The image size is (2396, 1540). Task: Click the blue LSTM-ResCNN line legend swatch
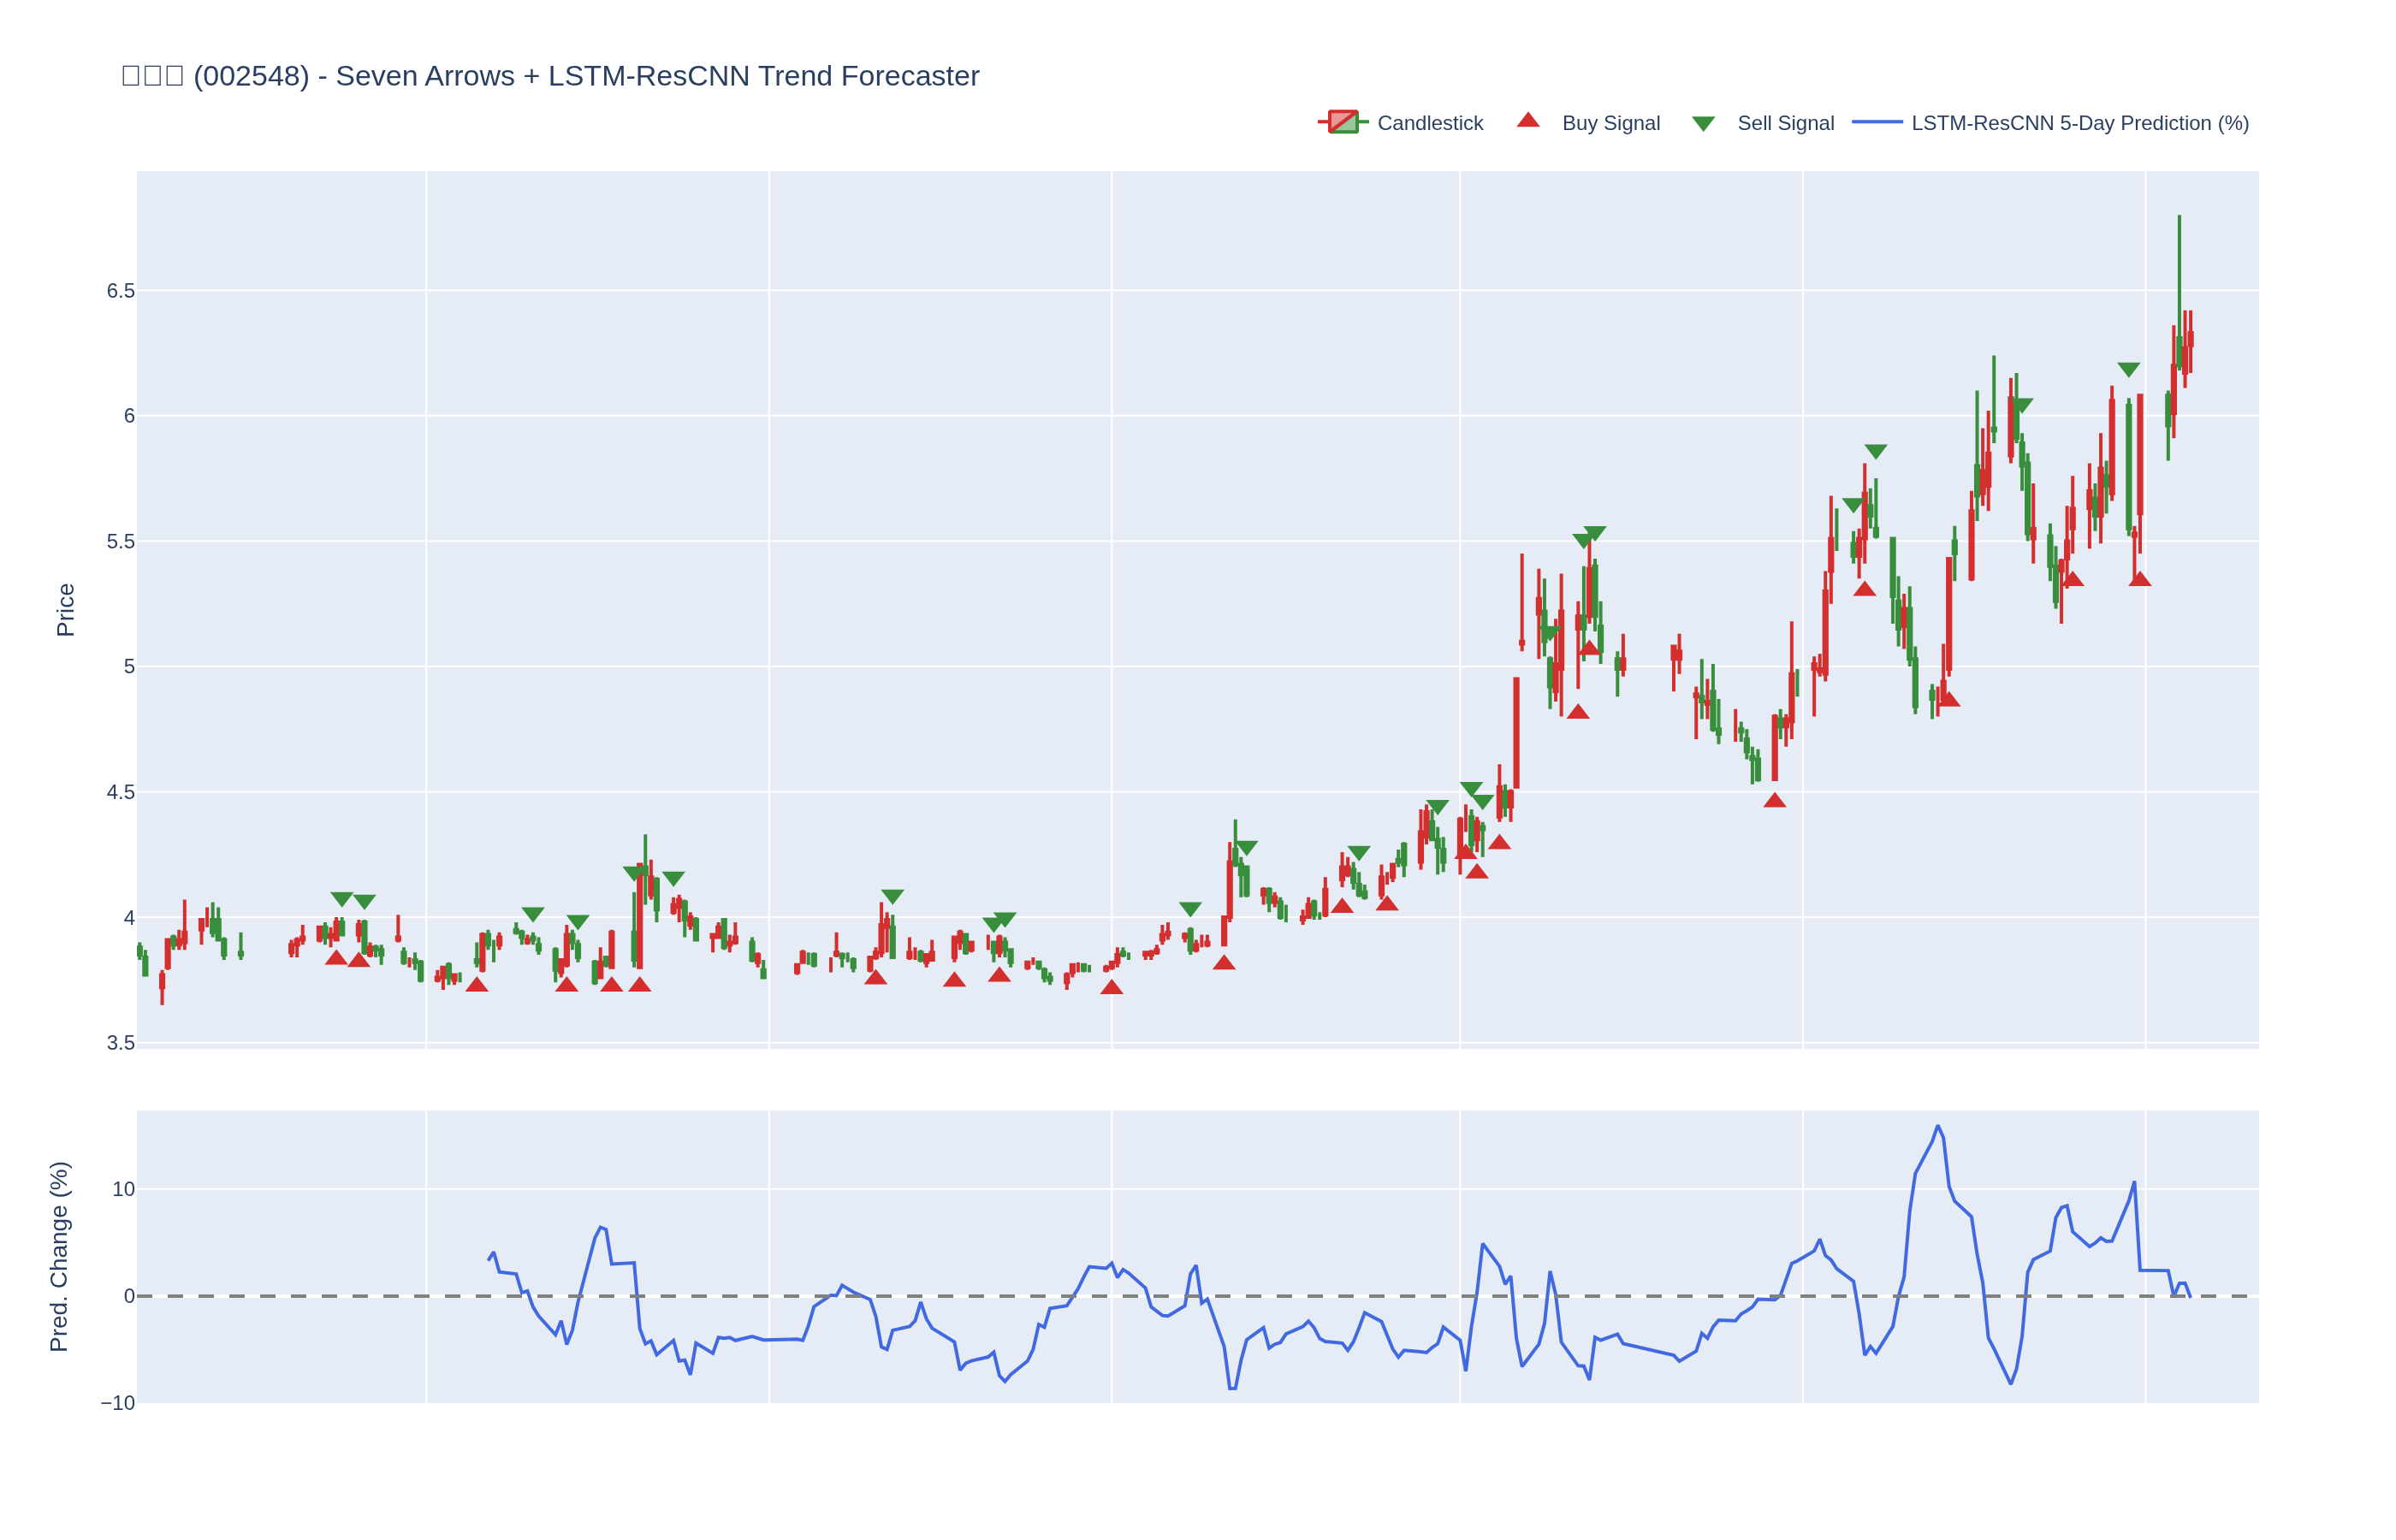pos(1876,123)
